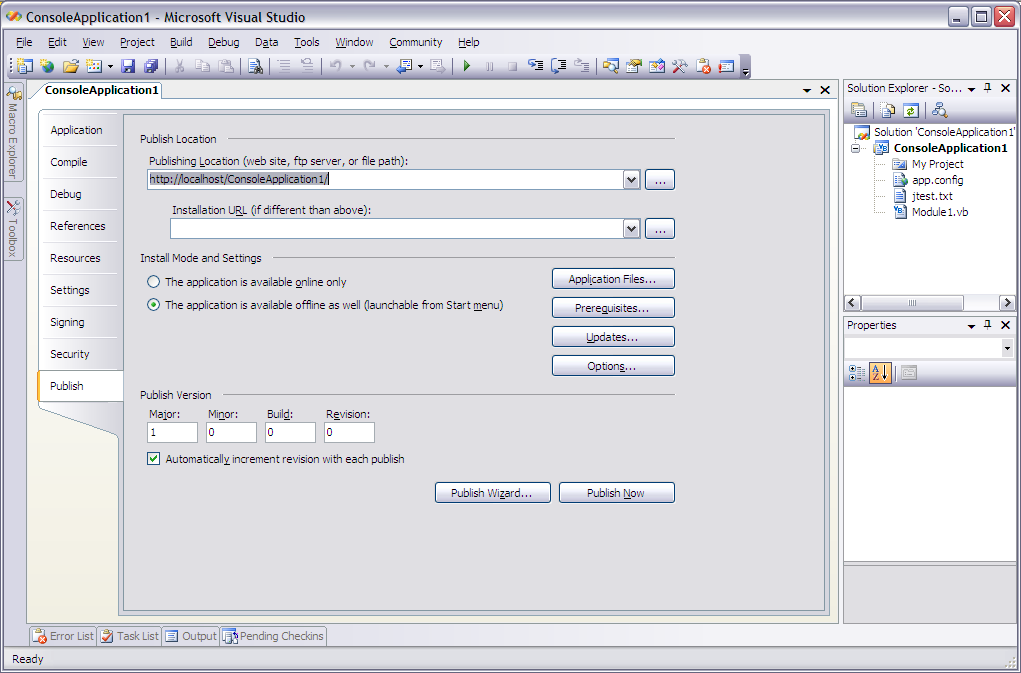
Task: Select 'The application is available online only'
Action: tap(154, 282)
